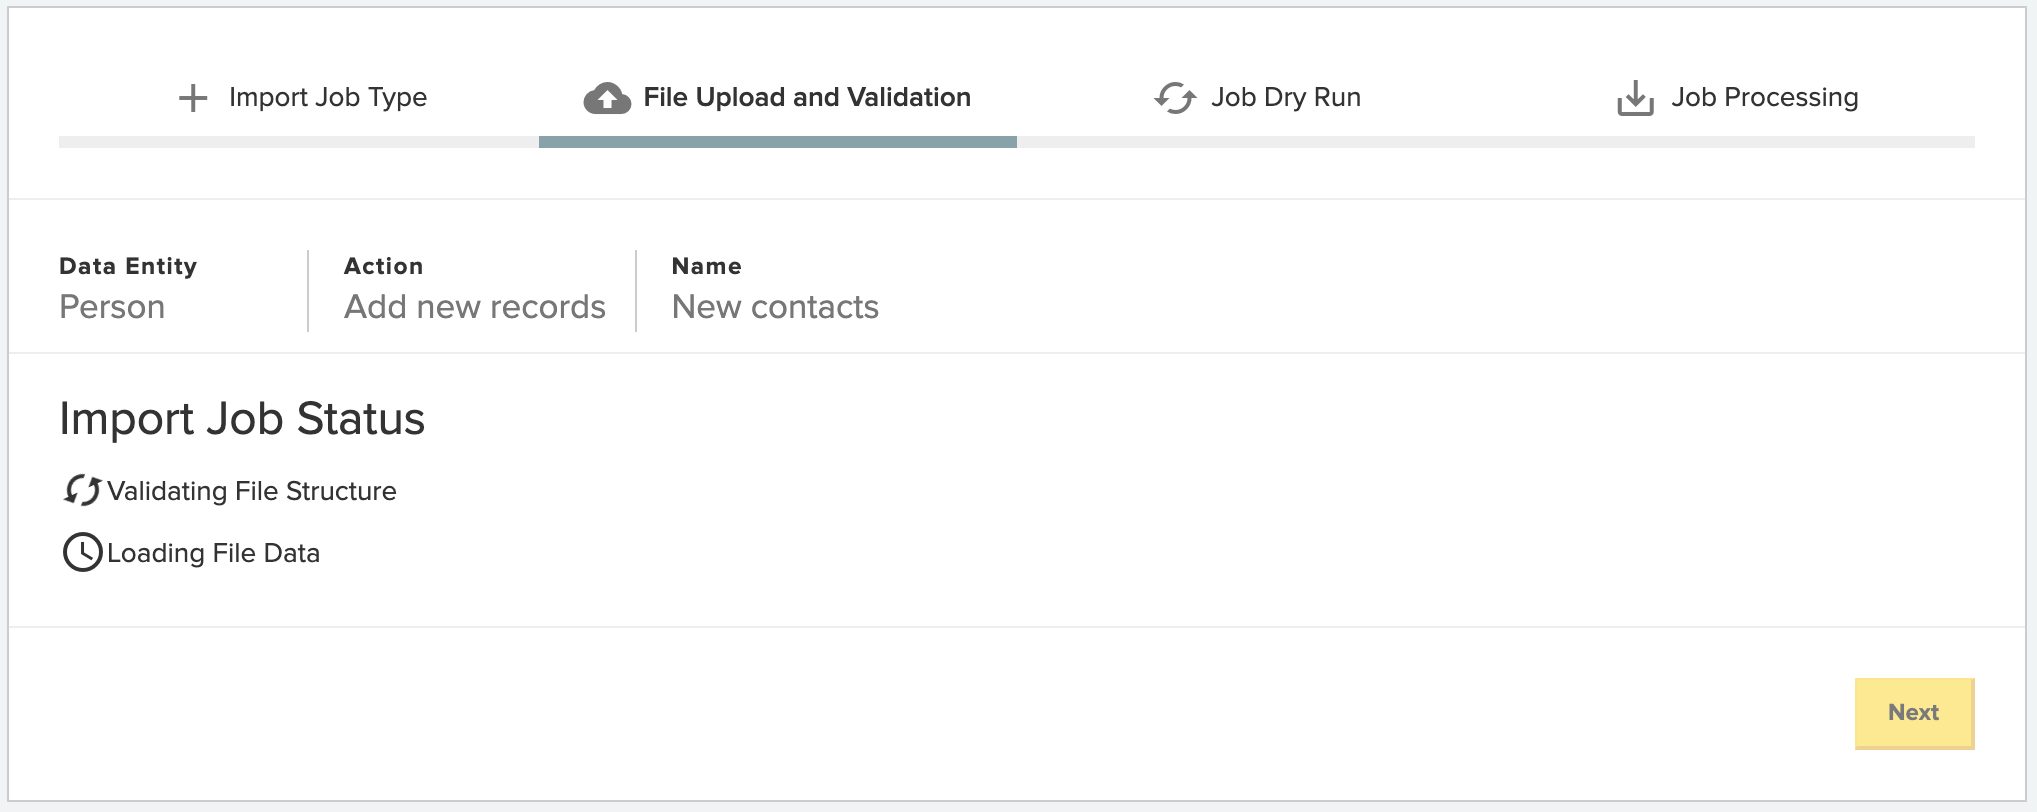Click the cloud upload icon
Image resolution: width=2037 pixels, height=812 pixels.
click(x=607, y=98)
